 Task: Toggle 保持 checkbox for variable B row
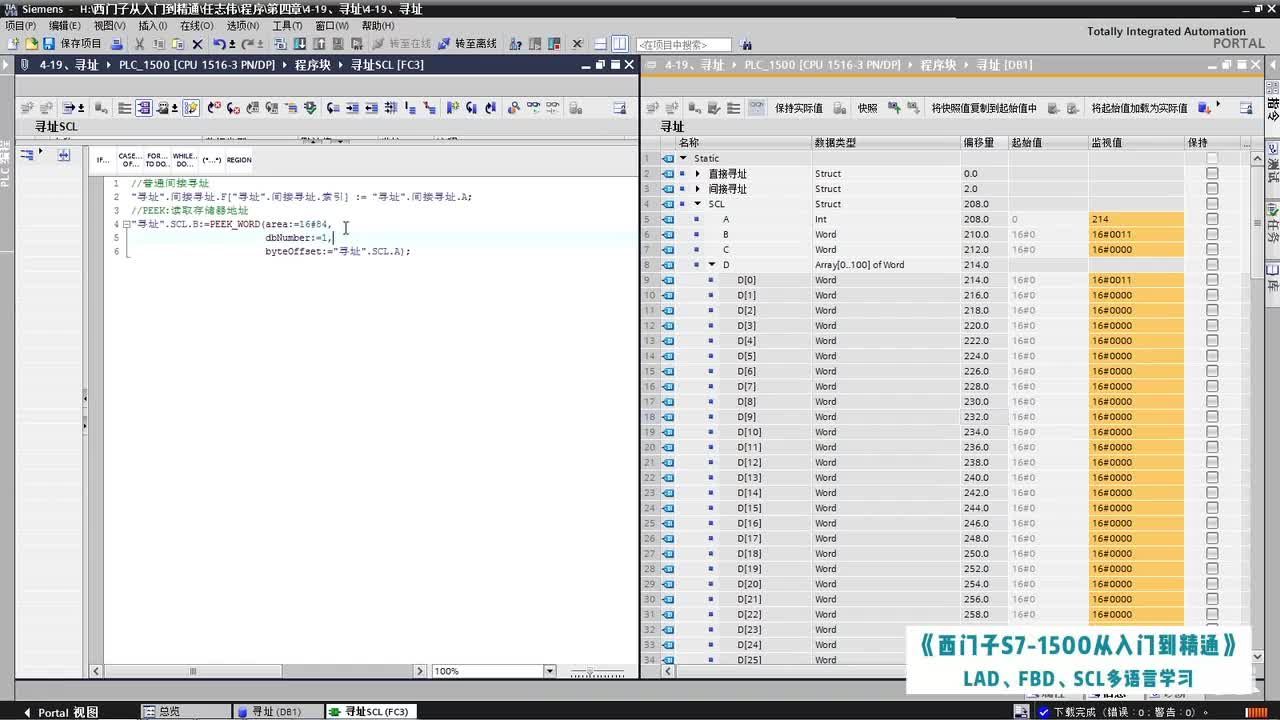(x=1212, y=234)
